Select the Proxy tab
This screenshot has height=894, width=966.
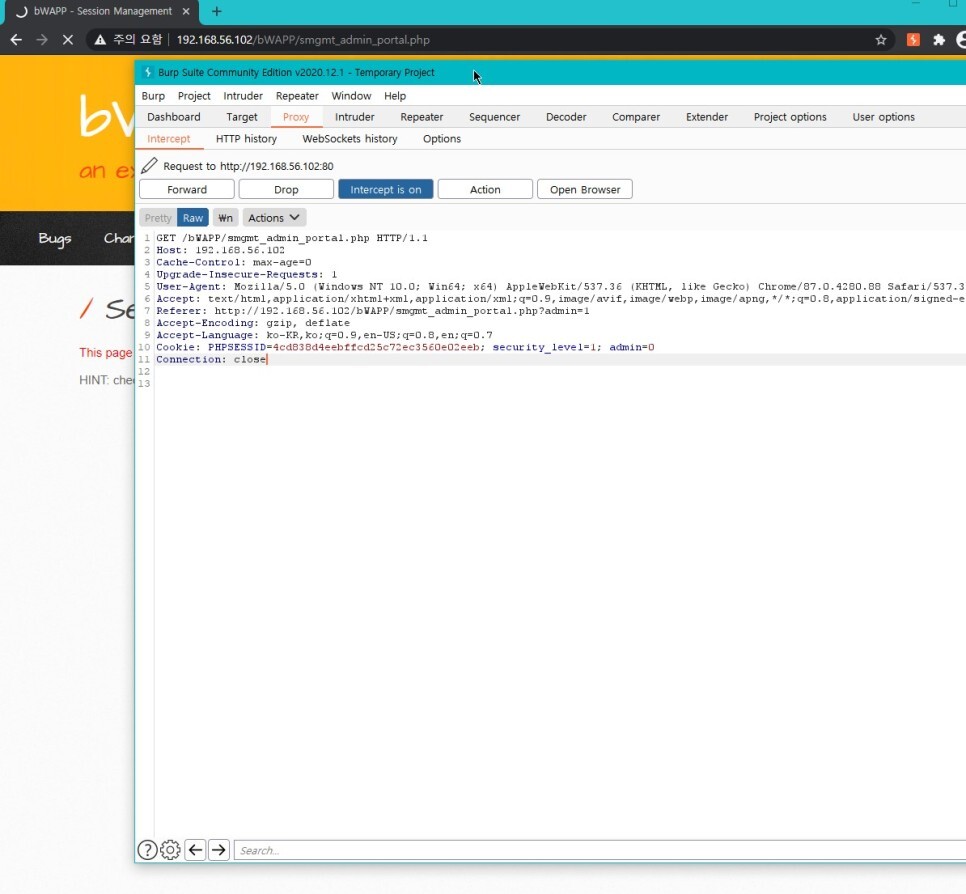click(x=296, y=116)
